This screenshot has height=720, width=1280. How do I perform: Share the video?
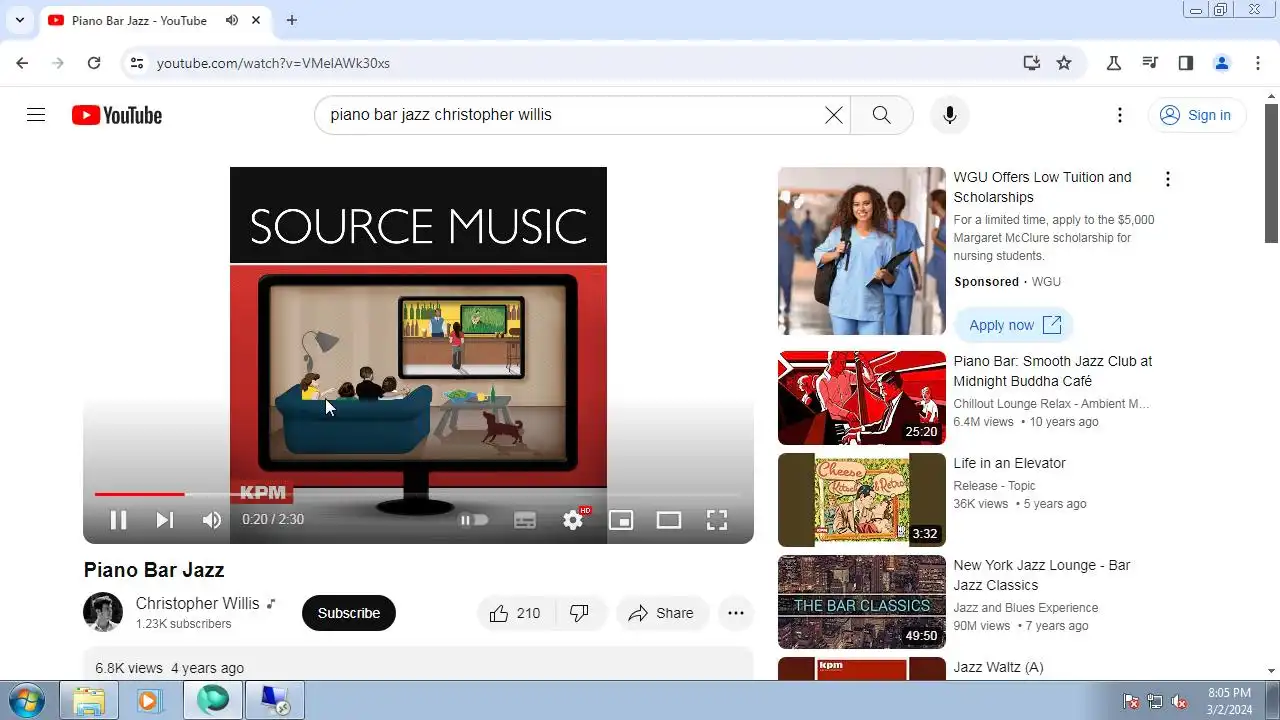coord(661,613)
